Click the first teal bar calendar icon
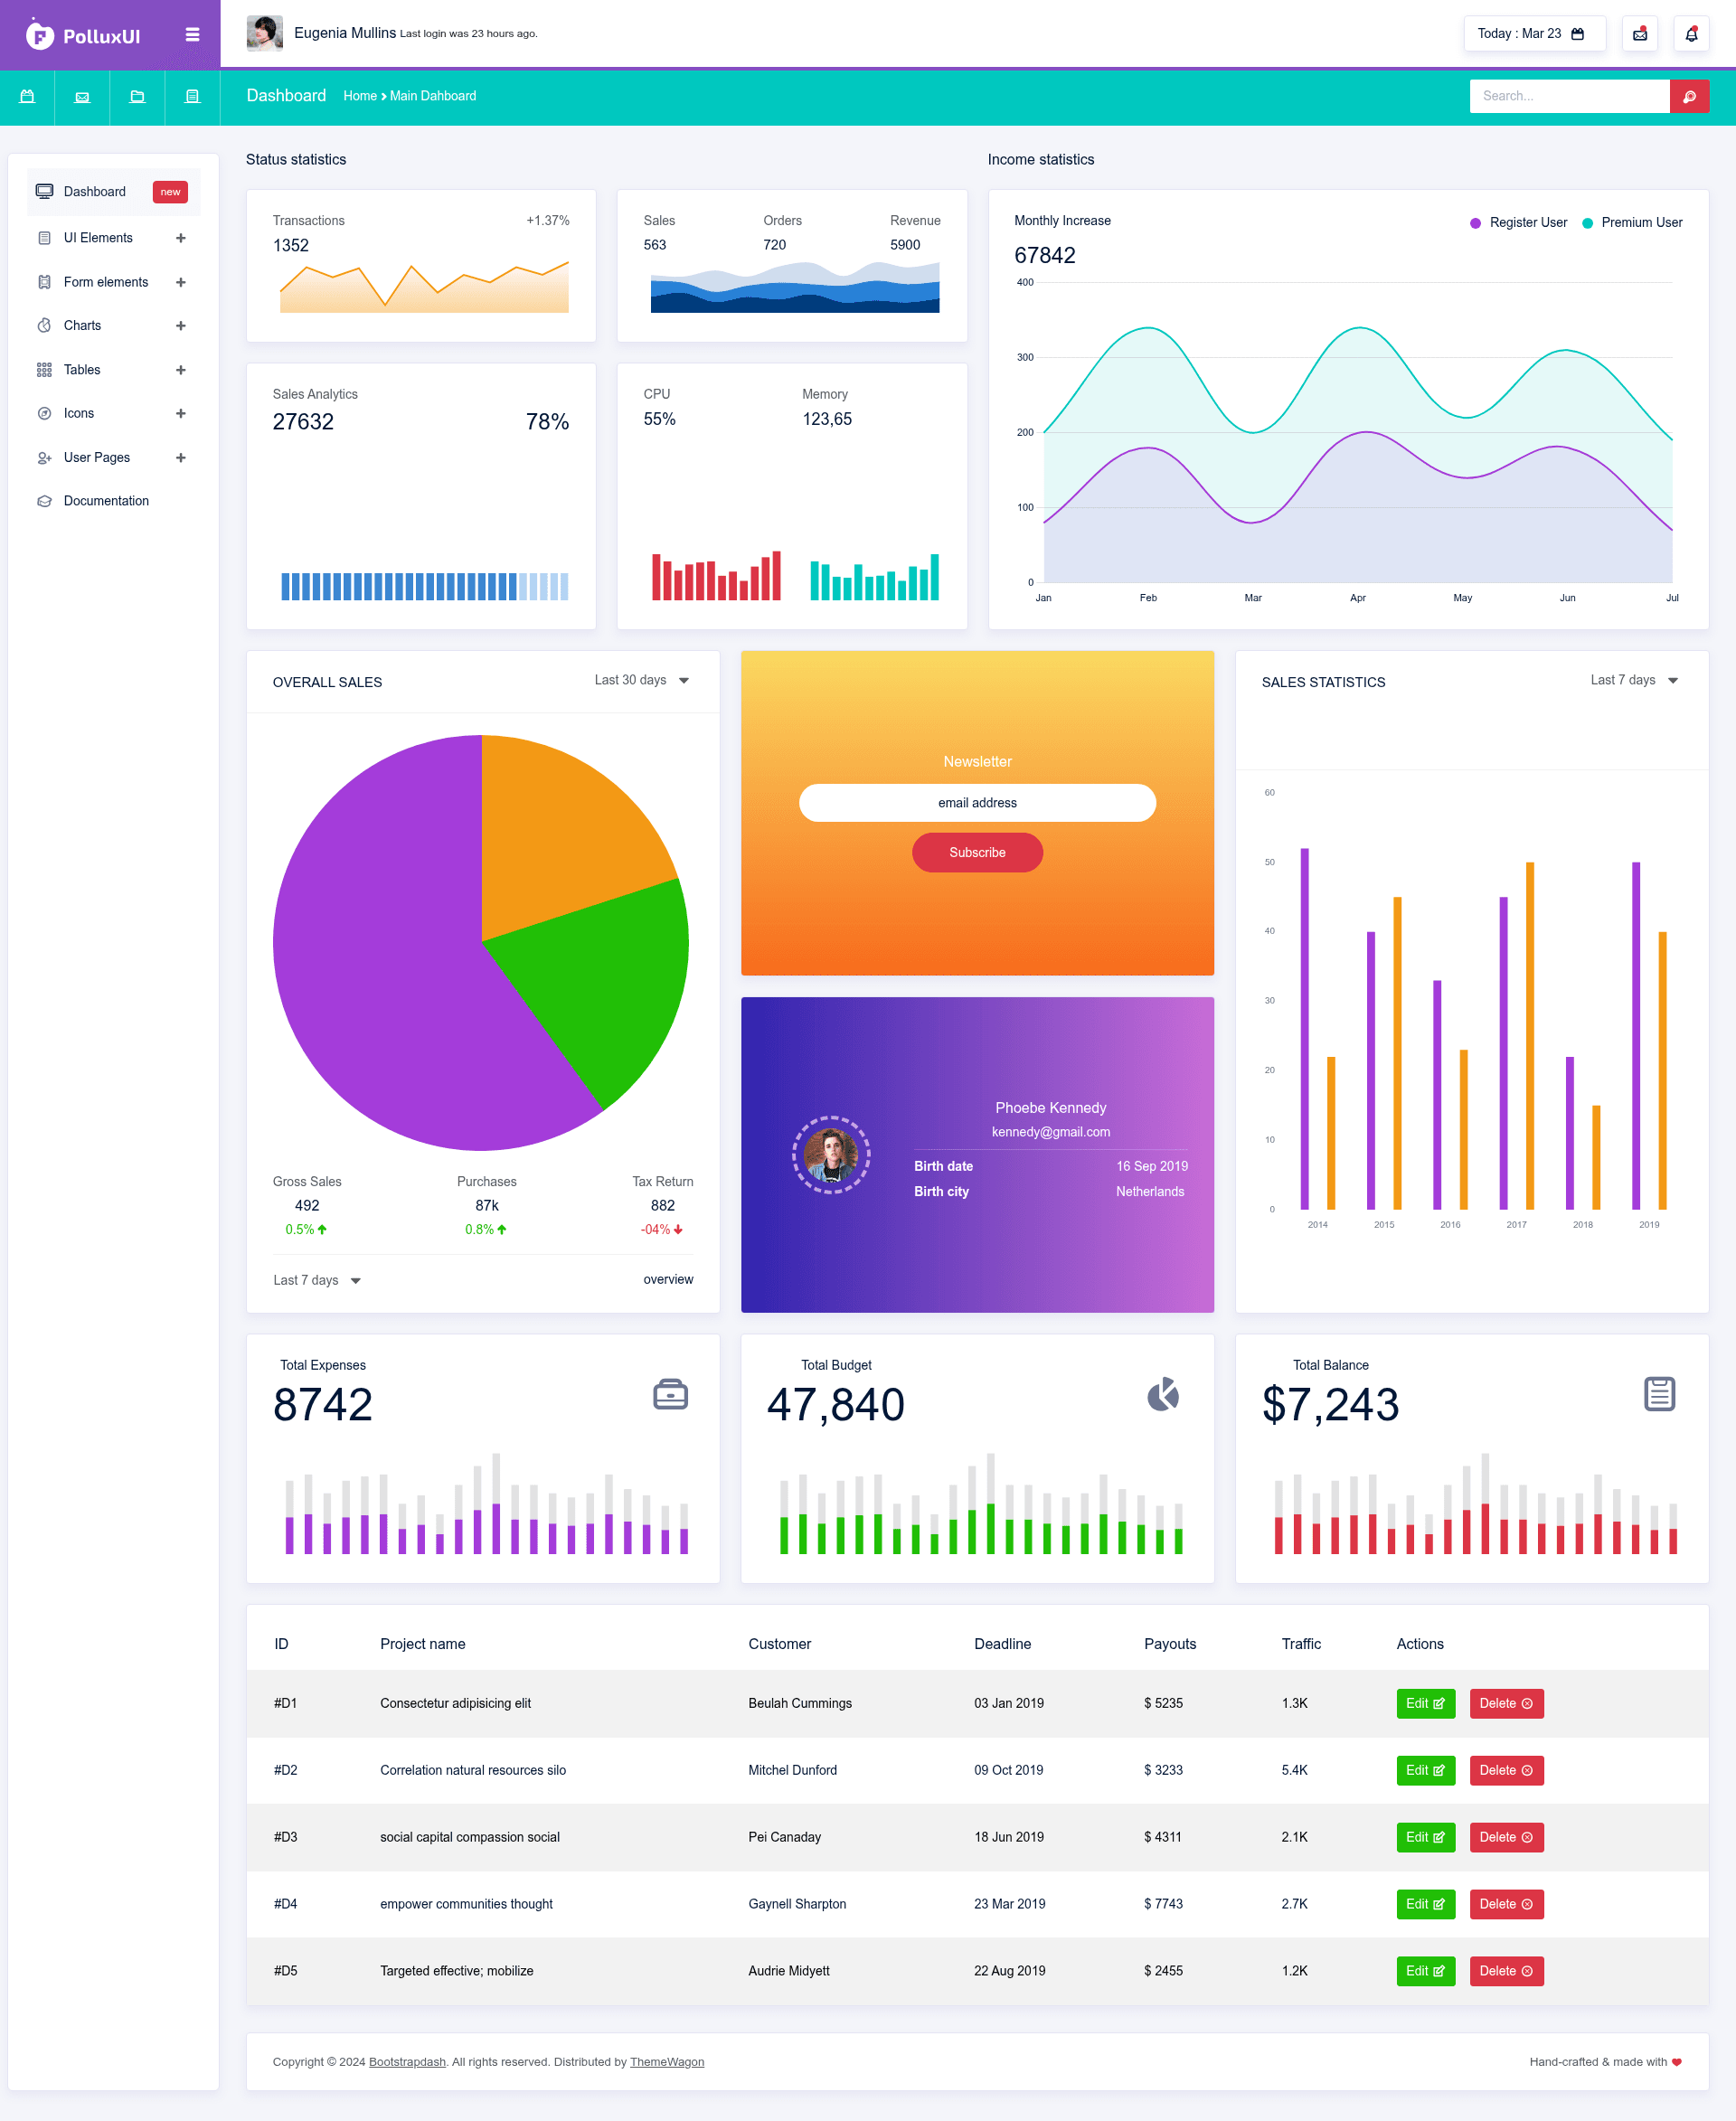The image size is (1736, 2121). pyautogui.click(x=27, y=96)
